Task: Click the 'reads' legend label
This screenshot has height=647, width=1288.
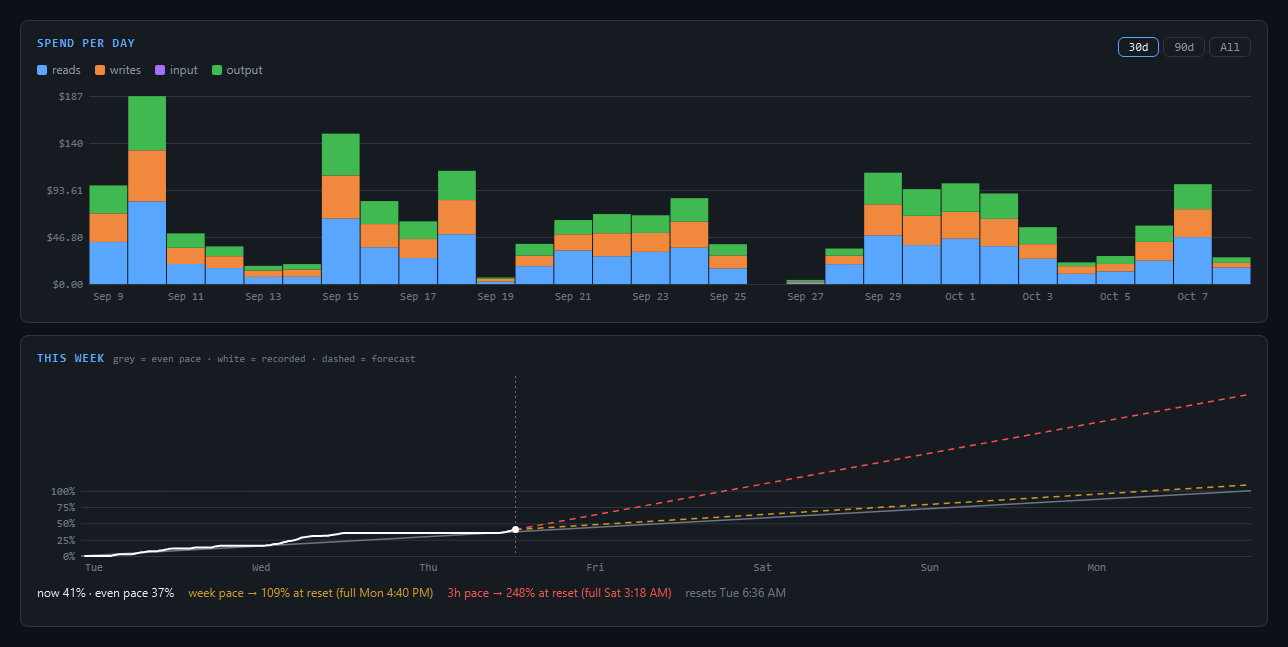Action: click(66, 70)
